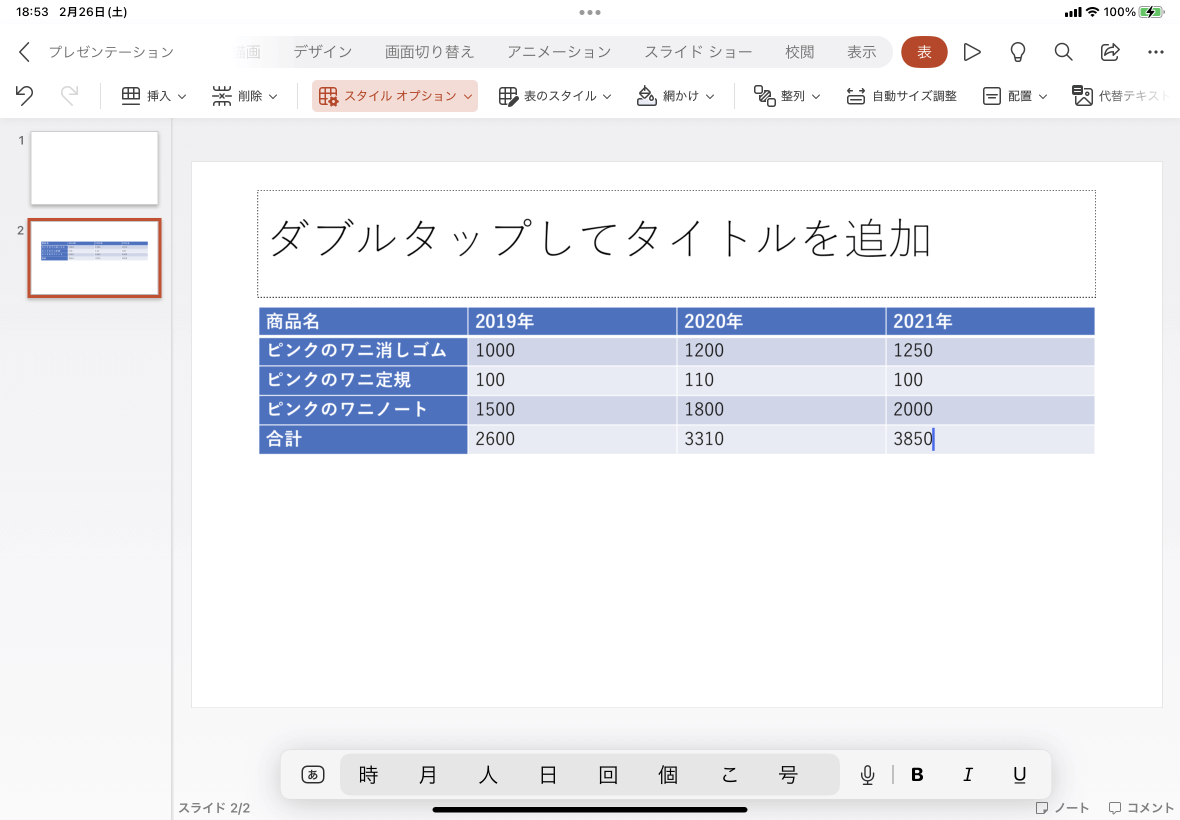The image size is (1180, 820).
Task: Select the 2021年 header cell
Action: pyautogui.click(x=990, y=321)
